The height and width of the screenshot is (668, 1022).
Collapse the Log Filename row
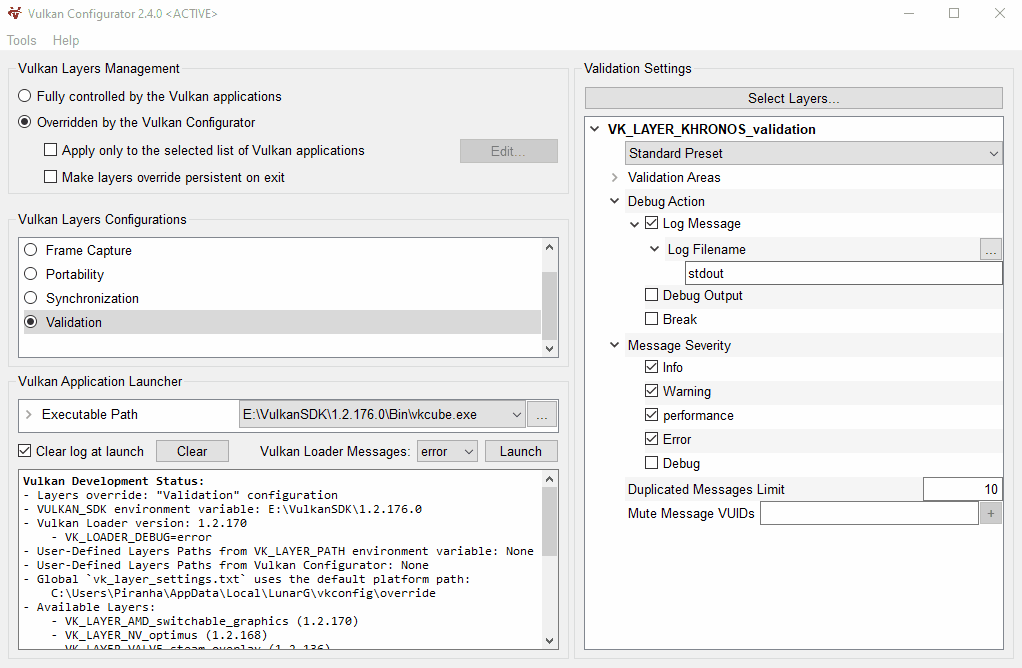coord(654,249)
